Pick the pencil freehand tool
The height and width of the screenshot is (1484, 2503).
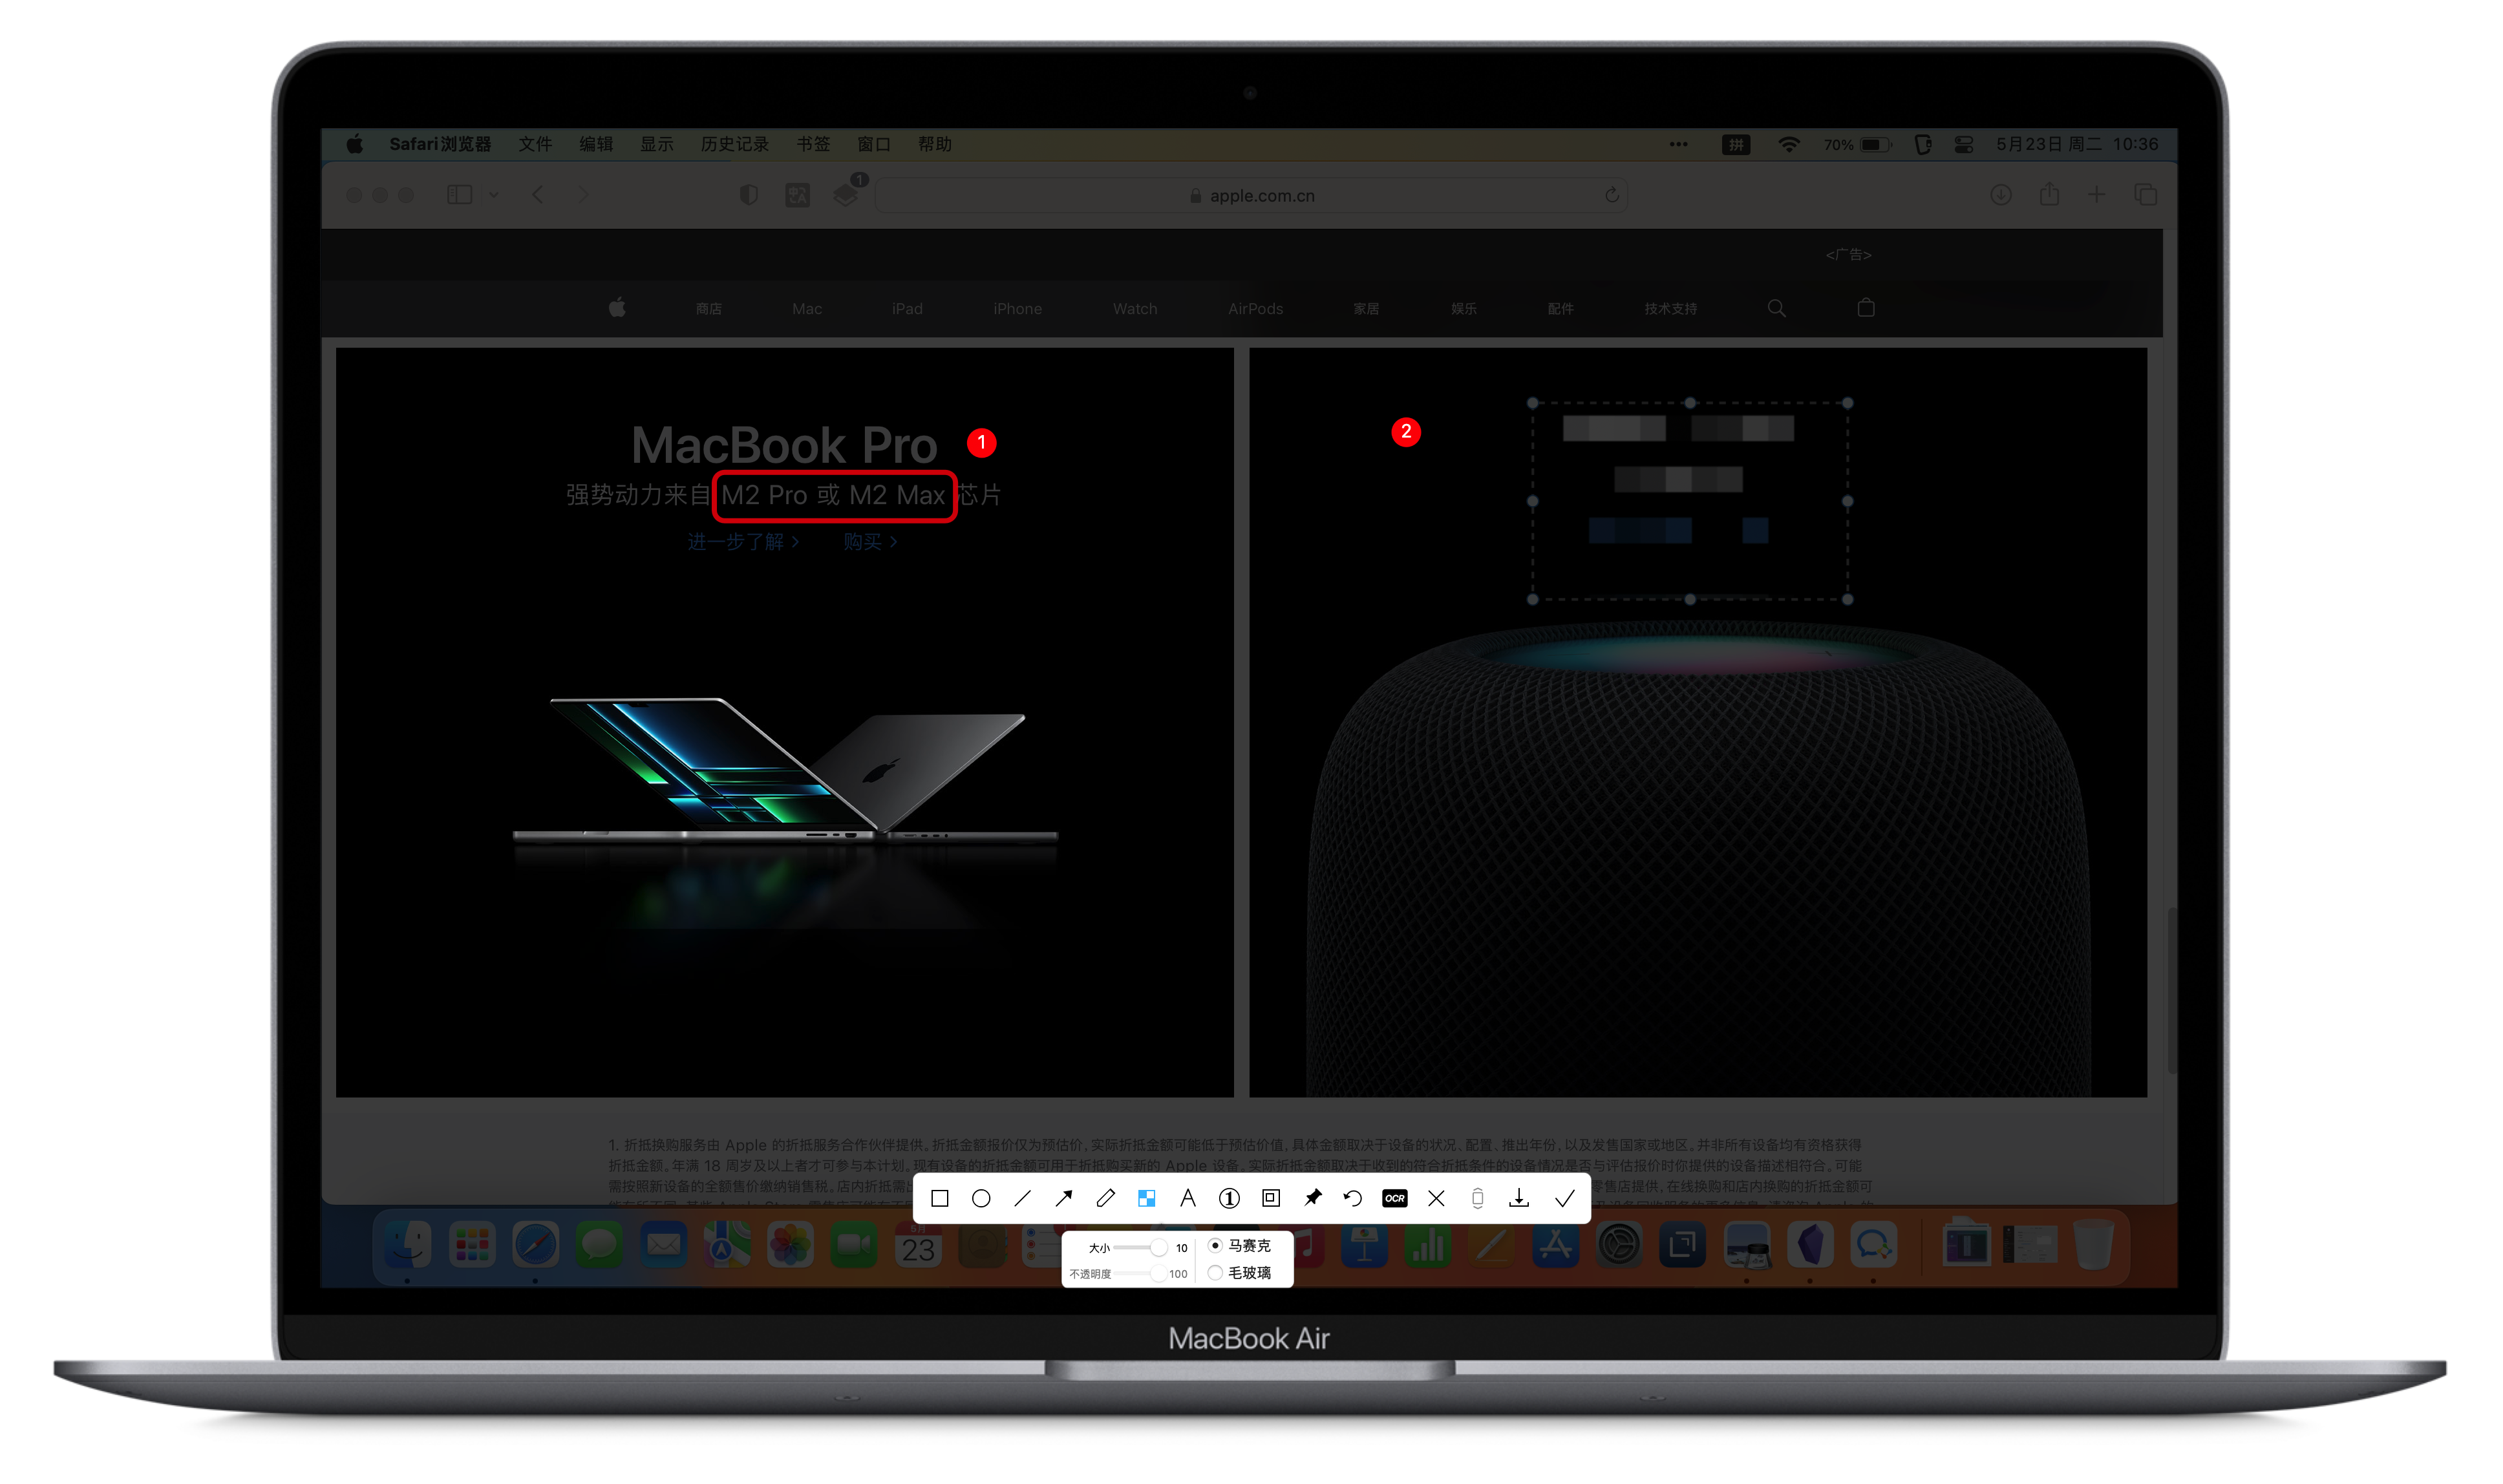pyautogui.click(x=1105, y=1198)
